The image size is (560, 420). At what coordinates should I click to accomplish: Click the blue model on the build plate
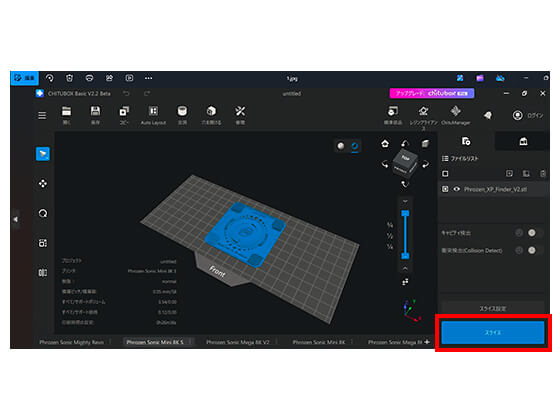pyautogui.click(x=245, y=234)
